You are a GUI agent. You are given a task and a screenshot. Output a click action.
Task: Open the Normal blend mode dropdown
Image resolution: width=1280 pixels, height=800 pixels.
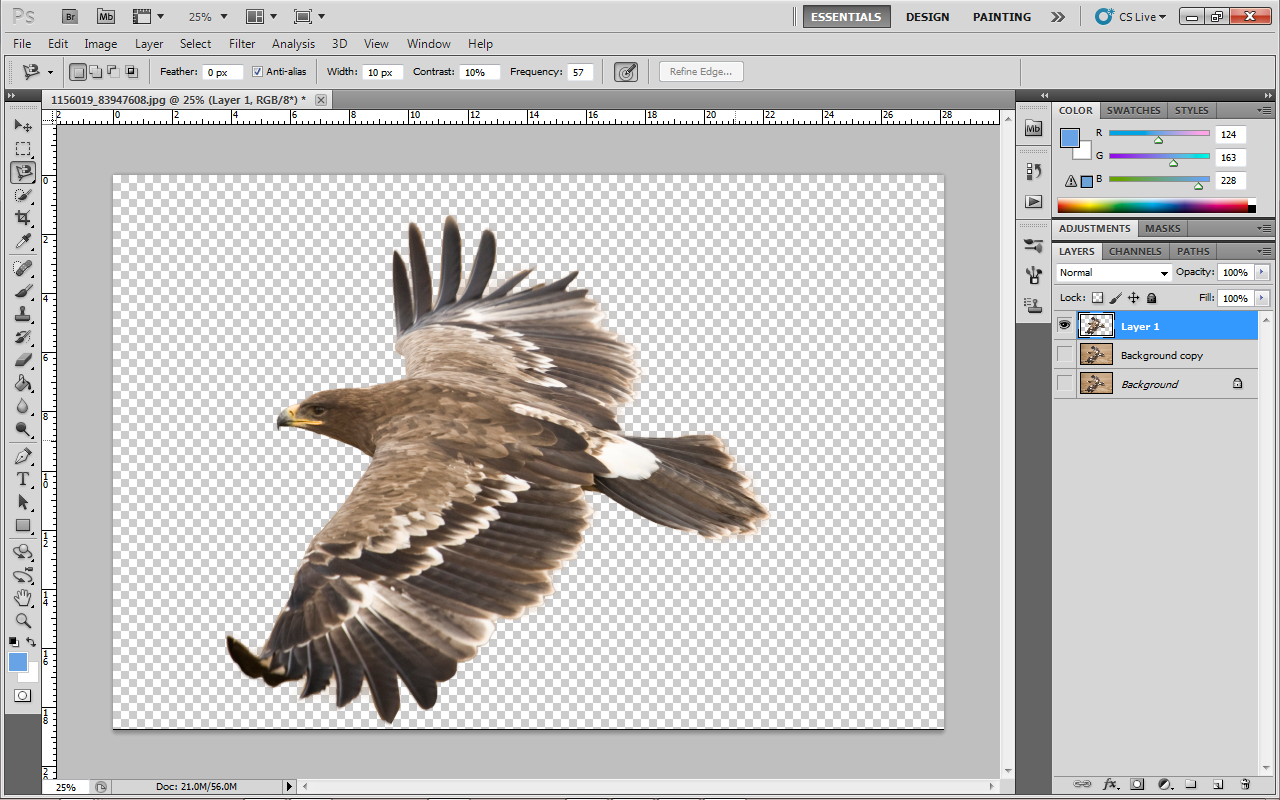point(1113,273)
